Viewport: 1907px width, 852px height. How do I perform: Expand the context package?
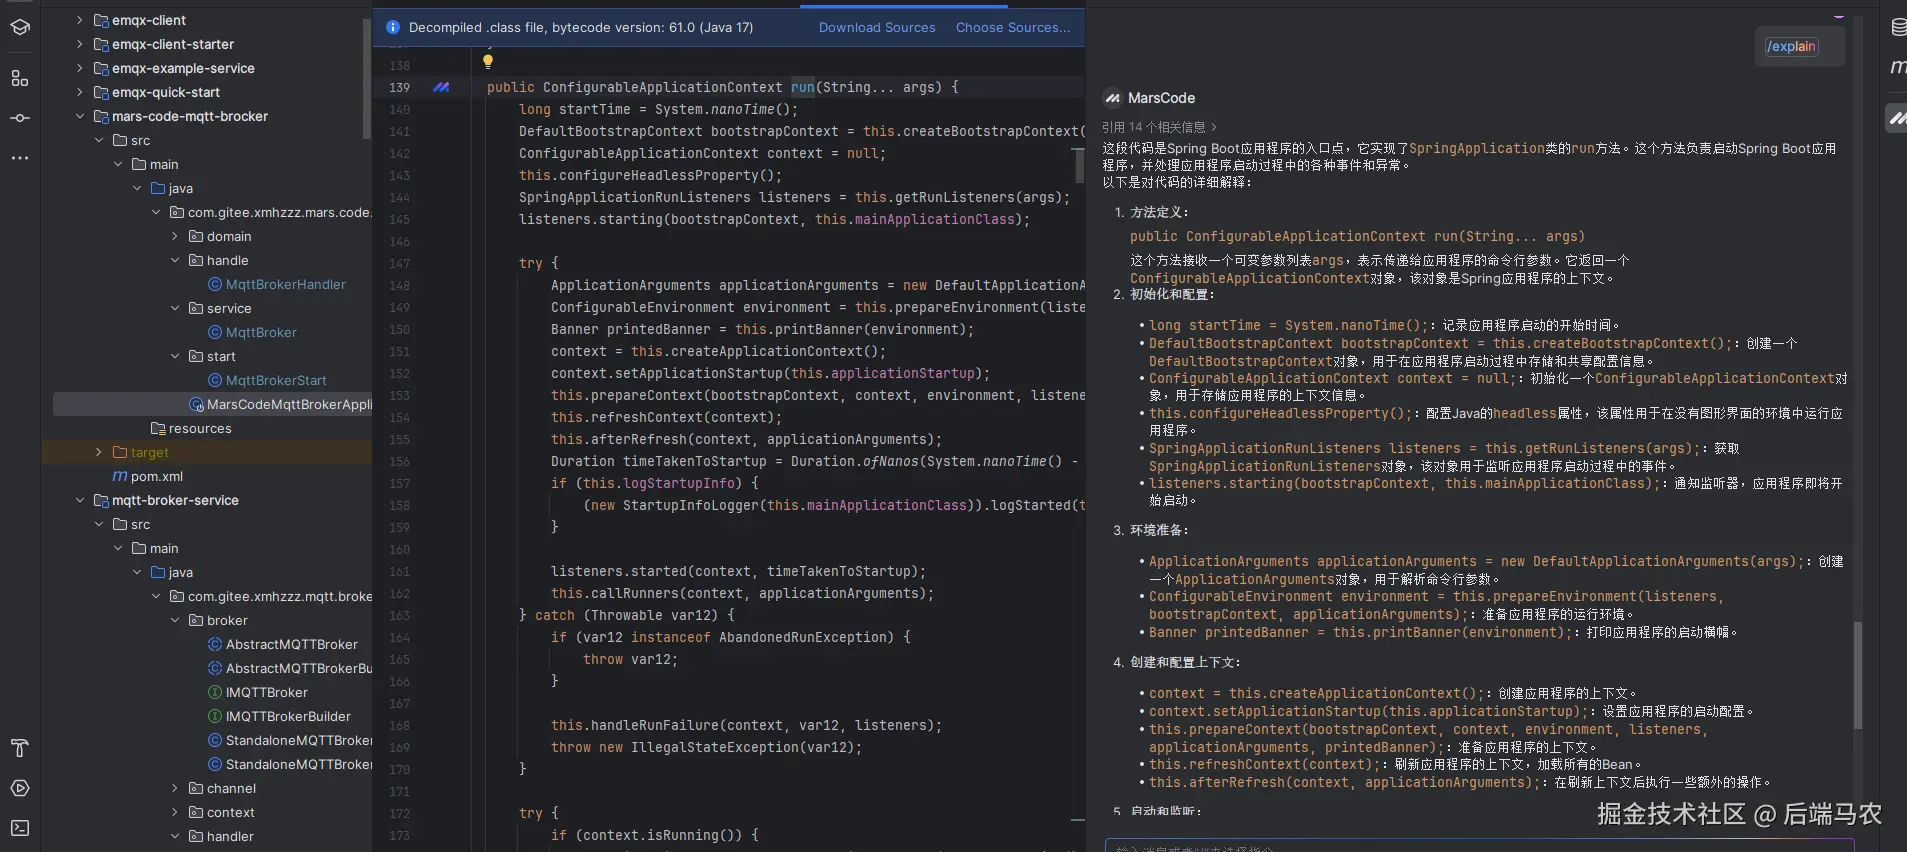tap(174, 812)
